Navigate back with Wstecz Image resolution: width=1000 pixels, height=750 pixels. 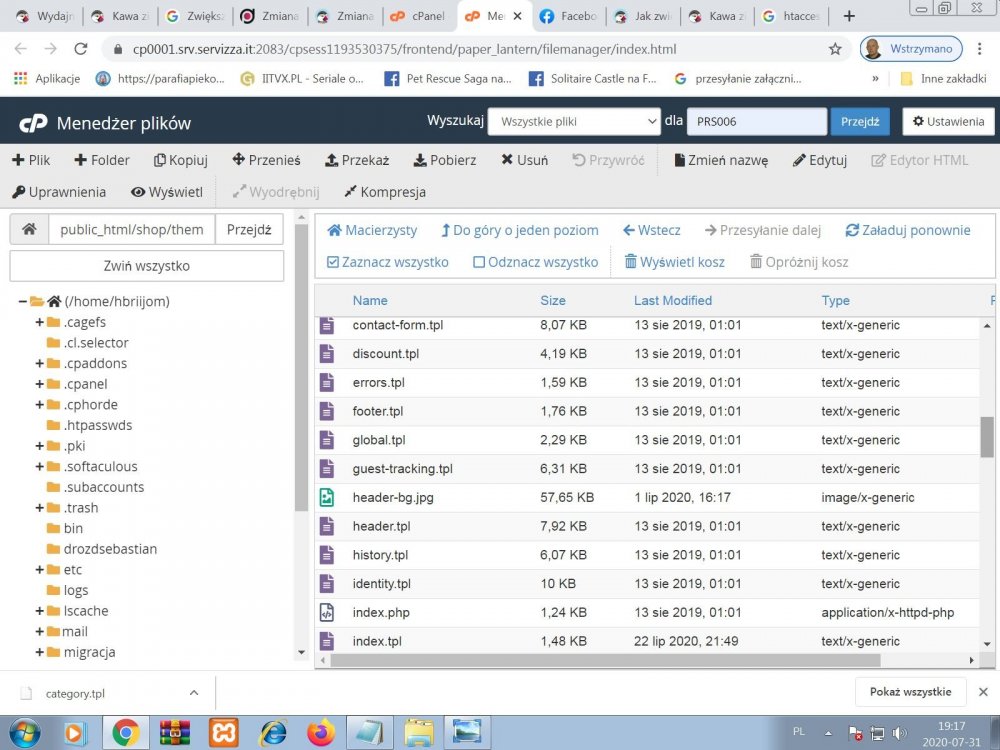(652, 230)
